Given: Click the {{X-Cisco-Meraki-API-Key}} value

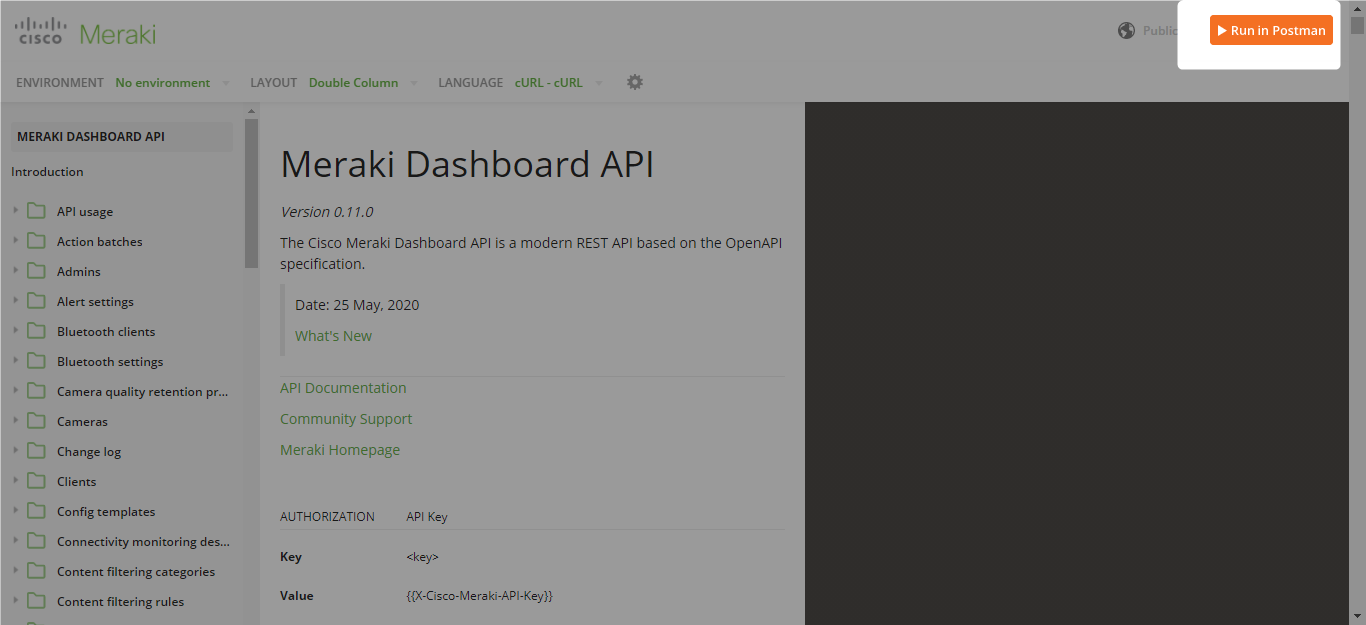Looking at the screenshot, I should pos(480,596).
